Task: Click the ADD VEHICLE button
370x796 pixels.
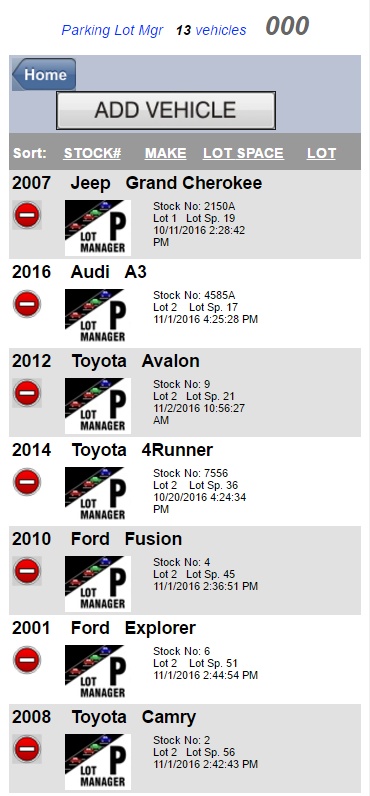Action: pos(166,110)
